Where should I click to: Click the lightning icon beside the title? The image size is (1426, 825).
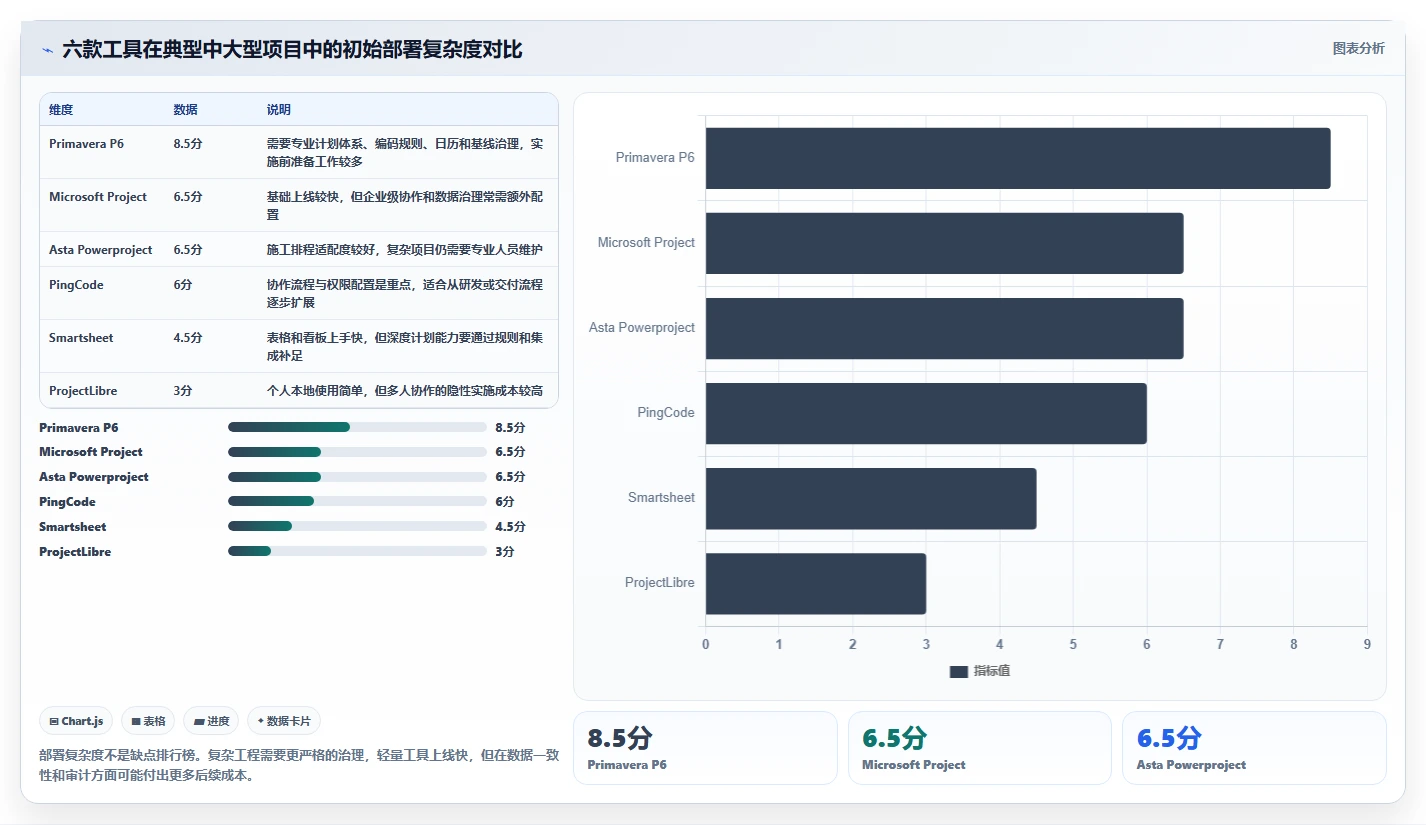coord(48,50)
